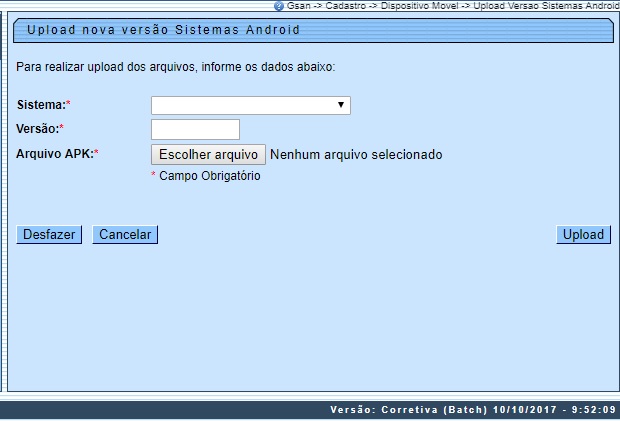This screenshot has width=620, height=421.
Task: Click the 'Nenhum arquivo selecionado' text
Action: pyautogui.click(x=356, y=155)
